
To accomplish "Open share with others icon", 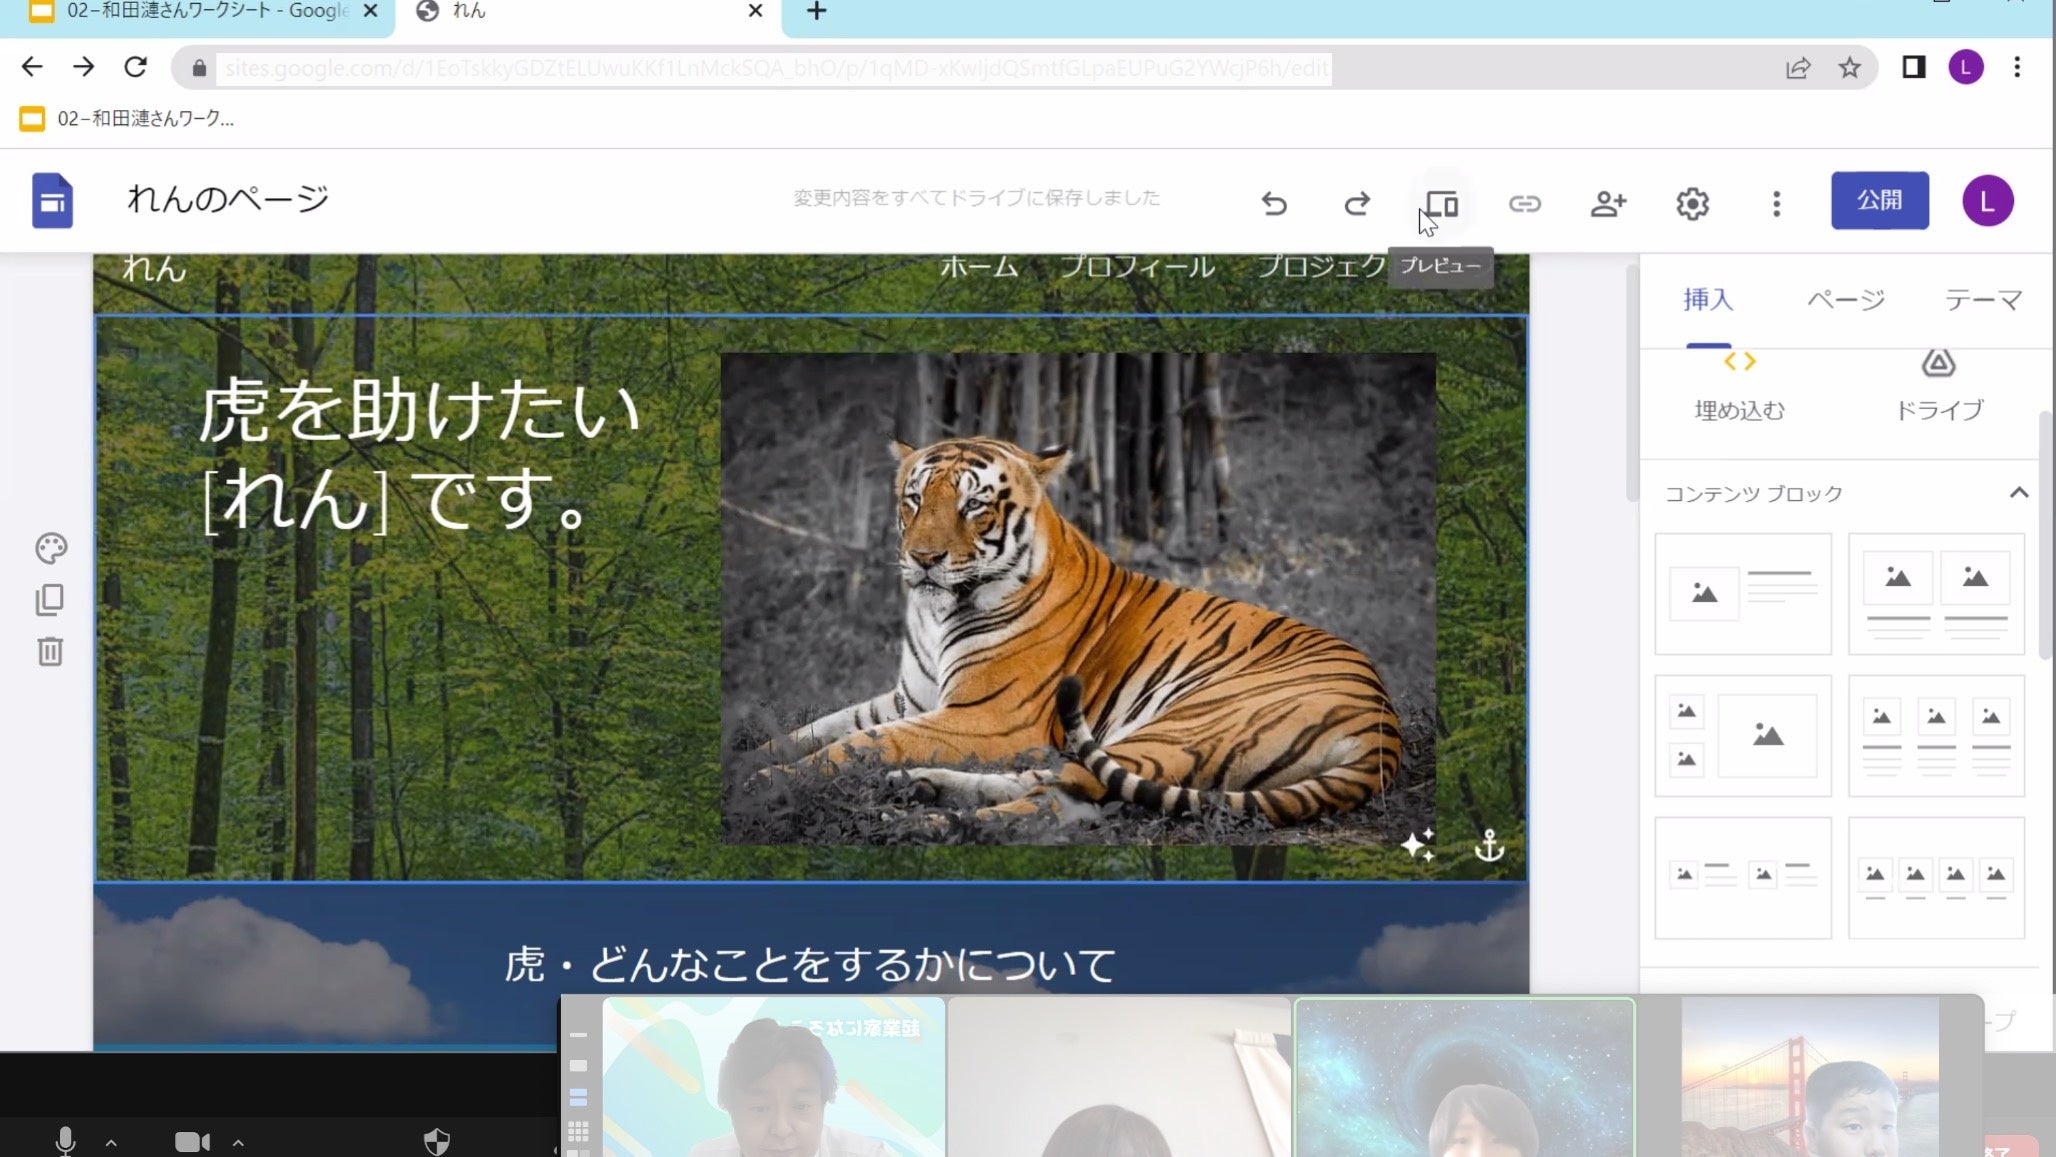I will click(1608, 204).
